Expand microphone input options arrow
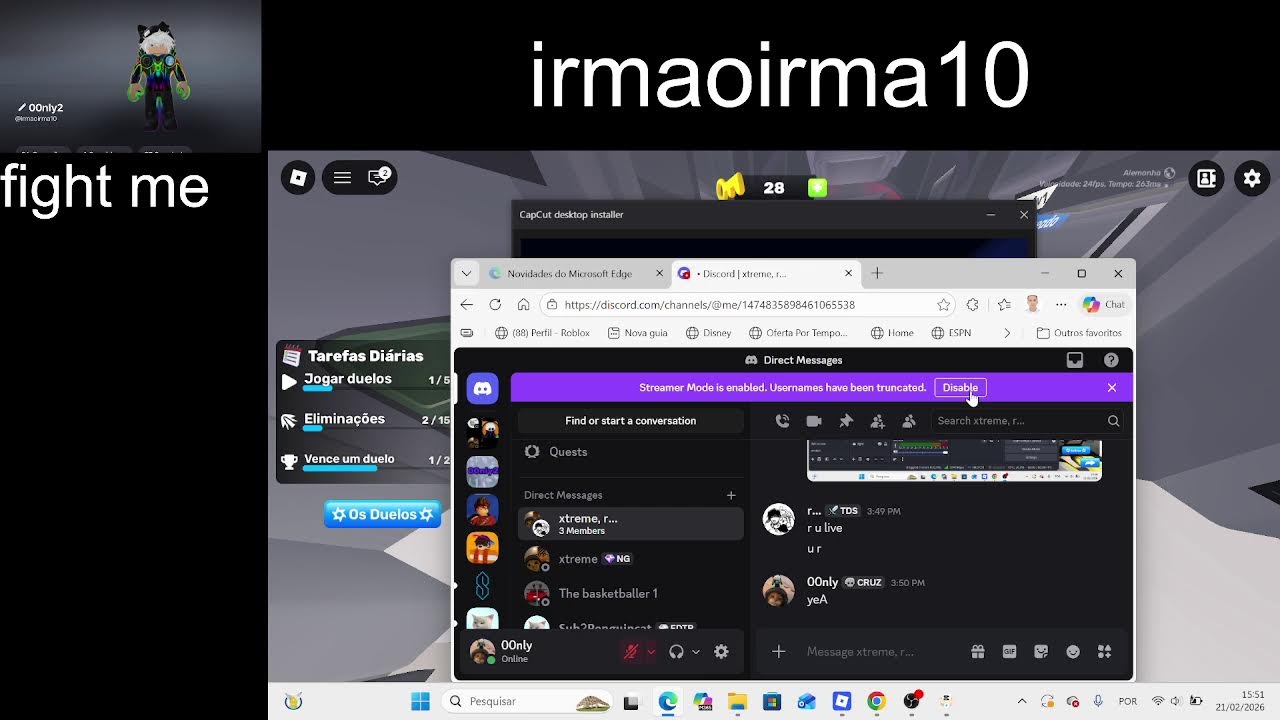 pos(651,651)
